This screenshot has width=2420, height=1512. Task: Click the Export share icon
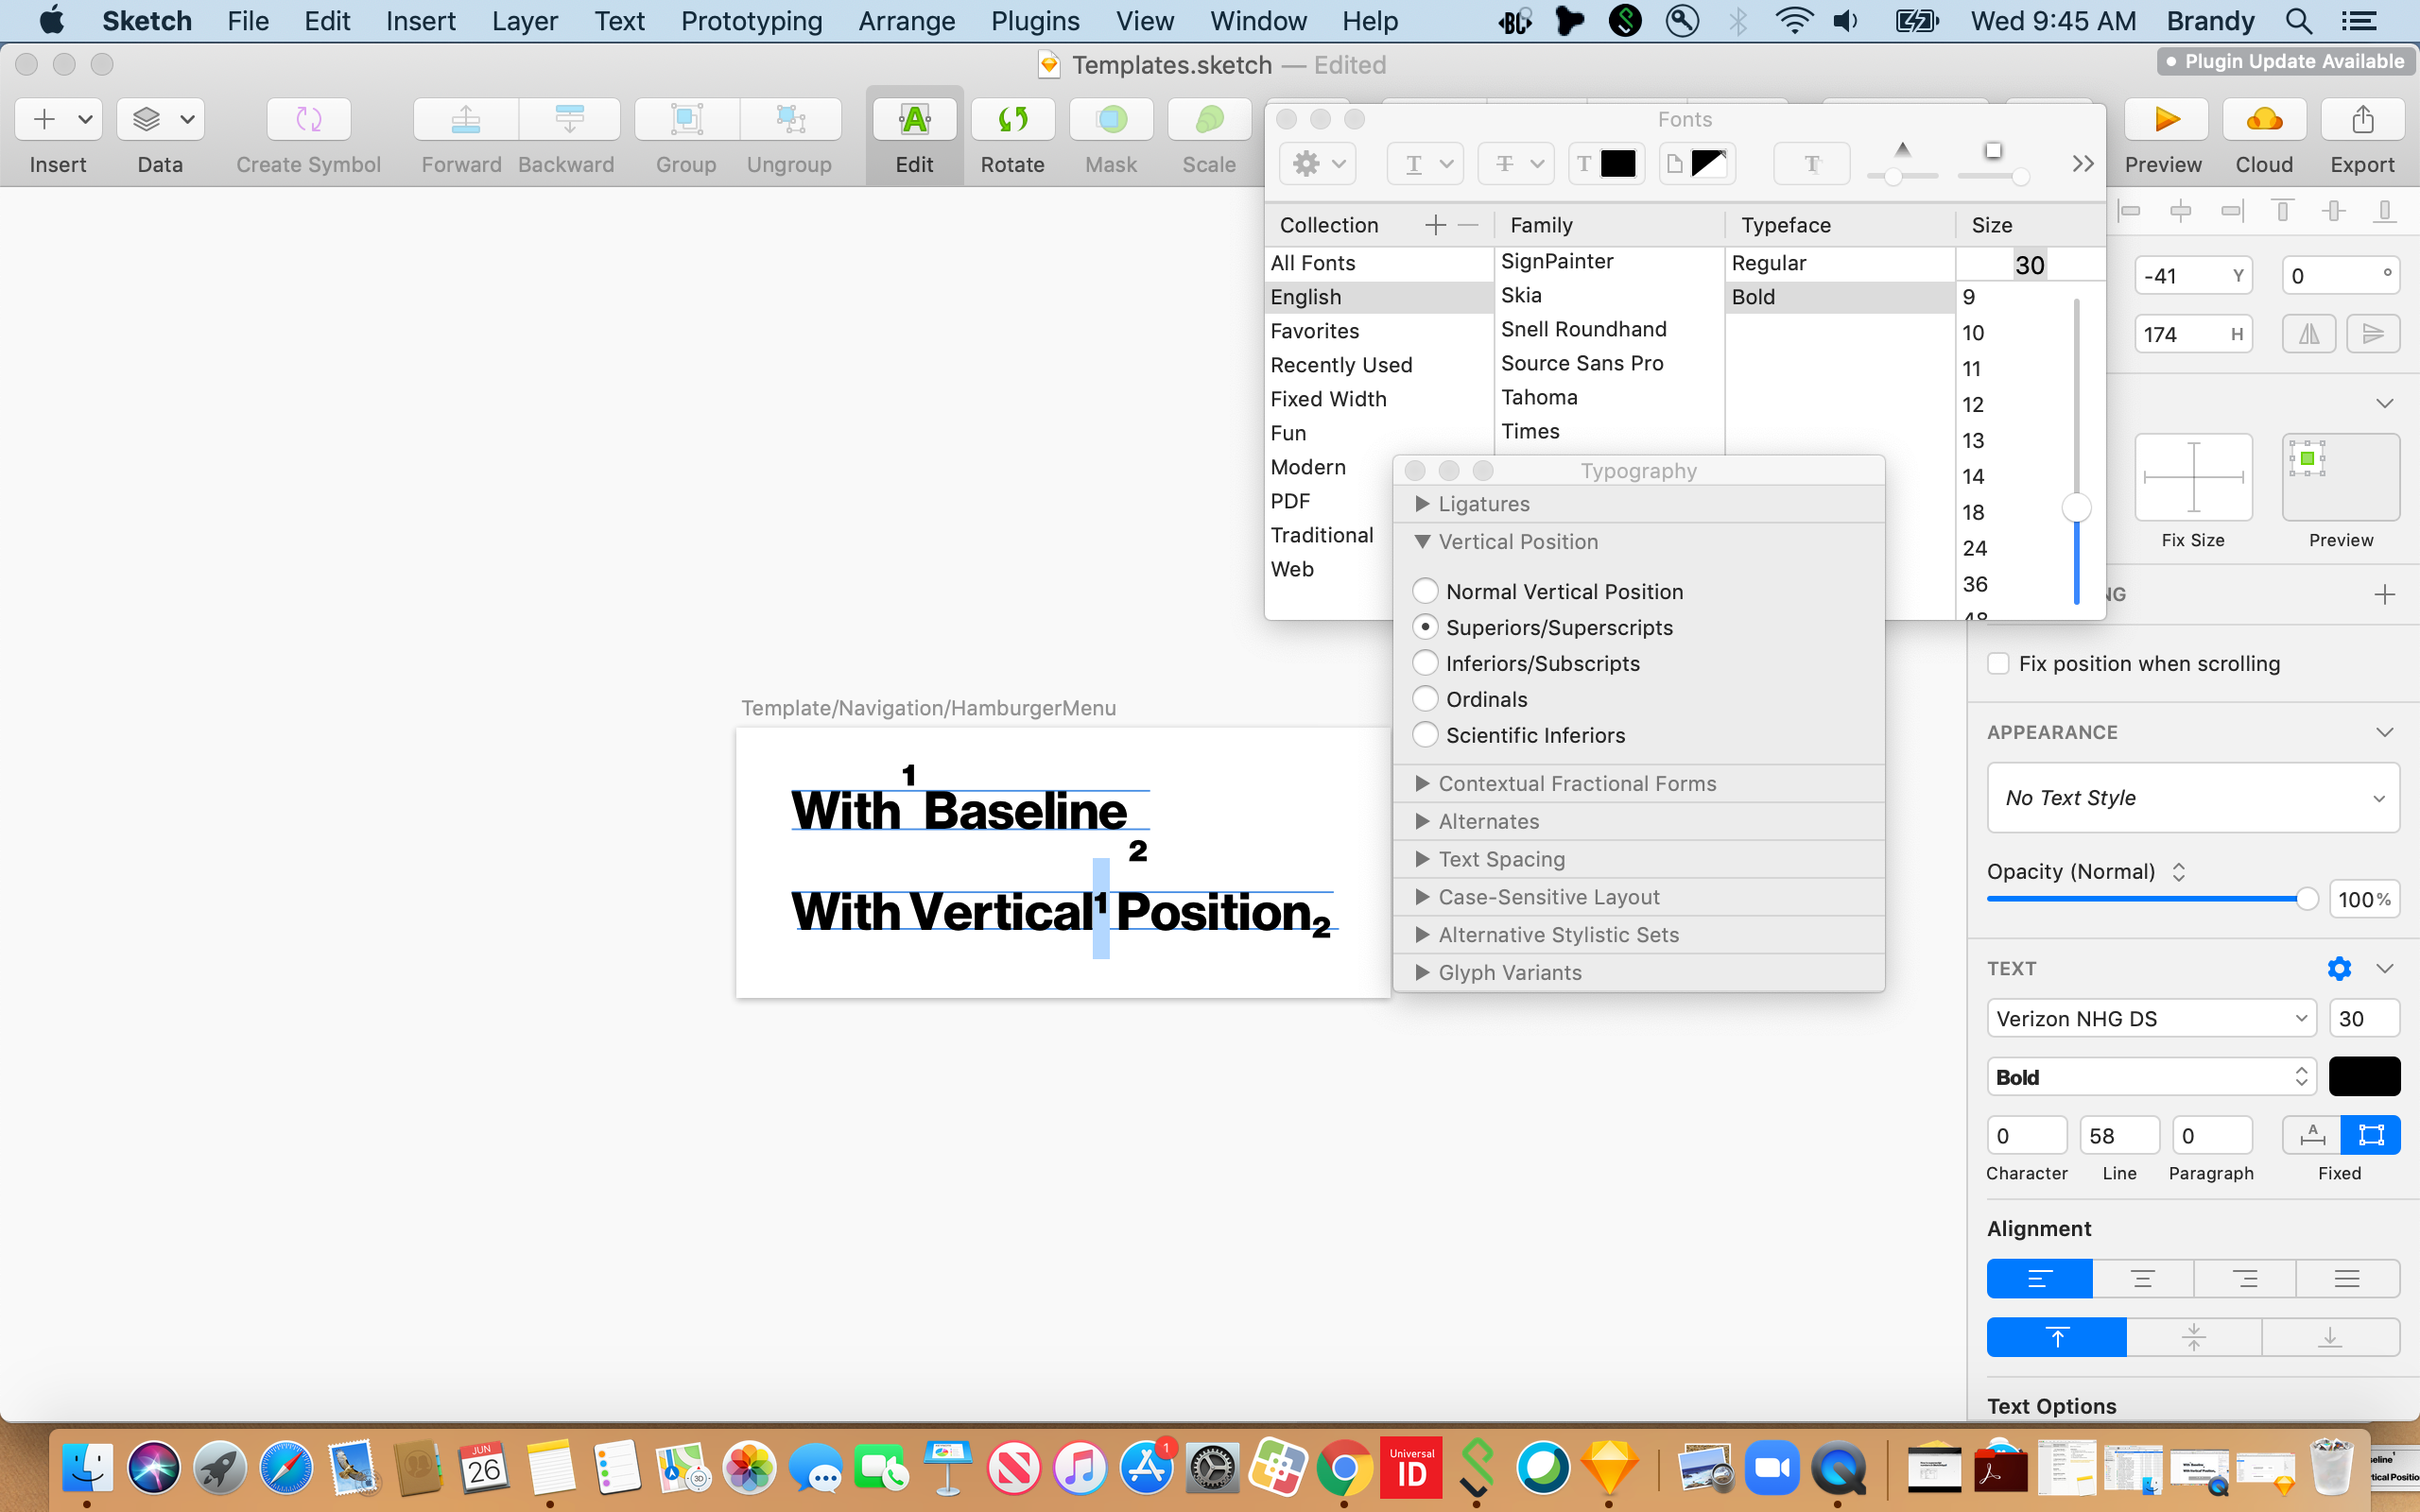(2362, 120)
